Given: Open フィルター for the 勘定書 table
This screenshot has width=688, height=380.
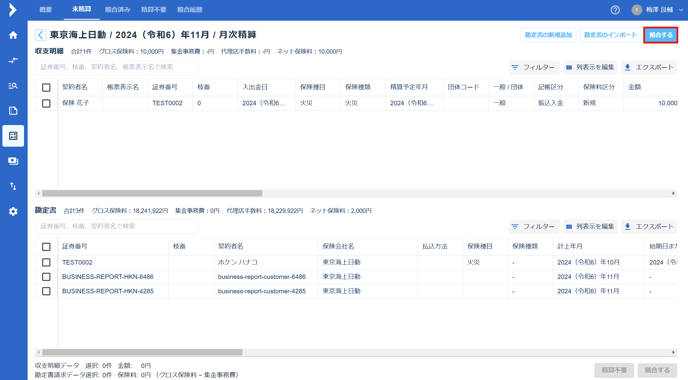Looking at the screenshot, I should pos(534,226).
